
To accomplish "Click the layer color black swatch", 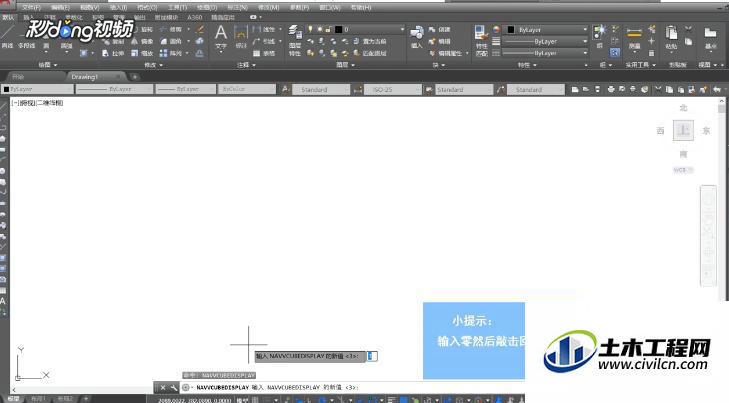I will (x=338, y=29).
